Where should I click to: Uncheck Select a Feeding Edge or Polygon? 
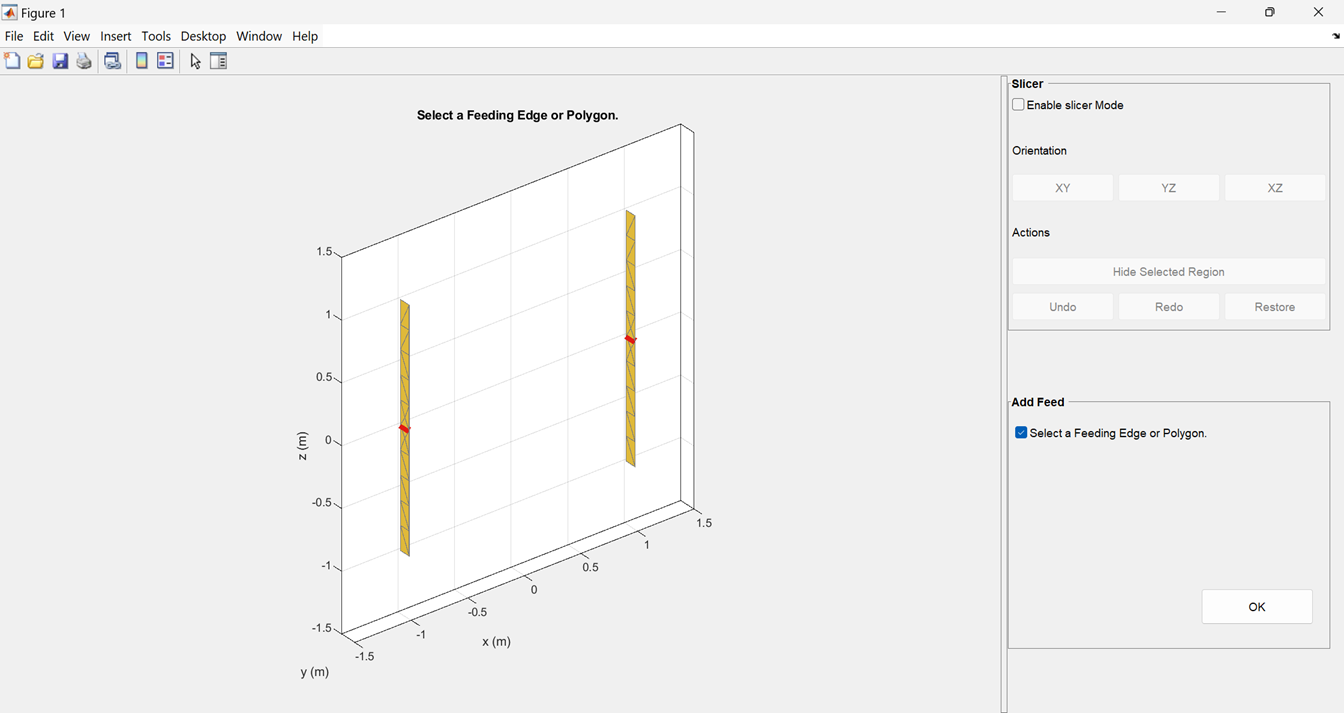tap(1021, 432)
